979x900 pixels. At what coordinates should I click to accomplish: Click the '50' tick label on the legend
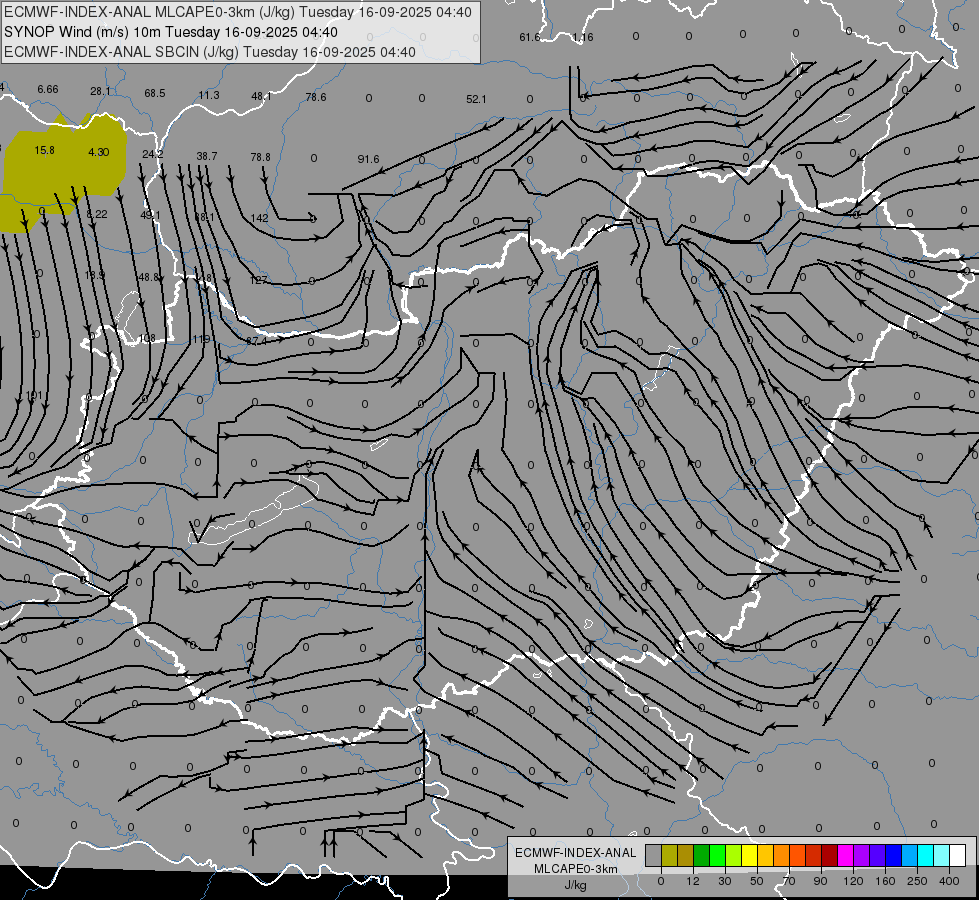pyautogui.click(x=757, y=881)
